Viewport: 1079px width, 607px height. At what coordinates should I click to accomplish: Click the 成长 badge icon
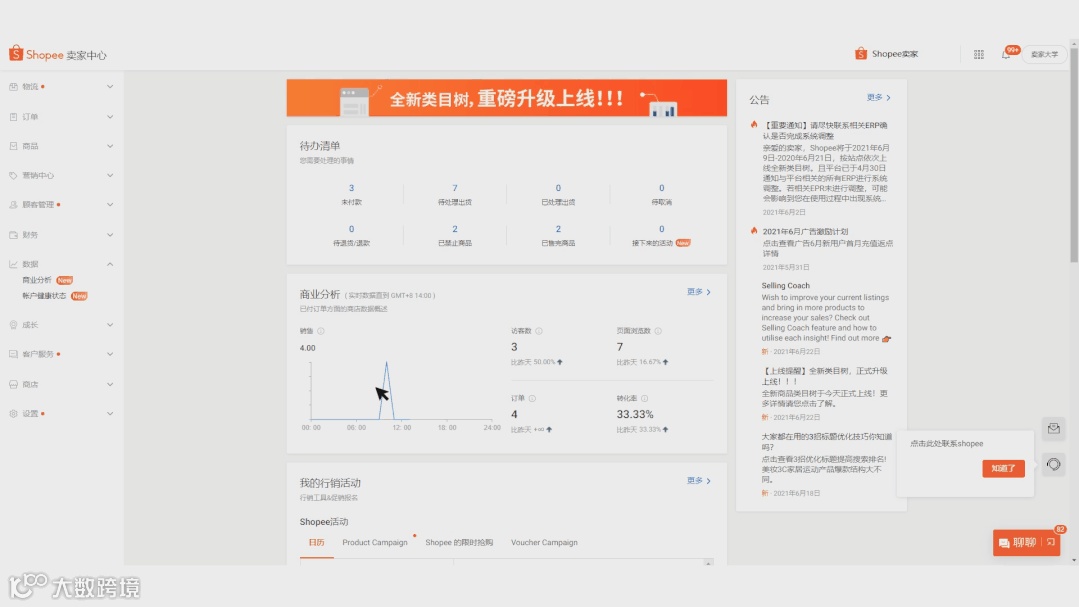13,325
